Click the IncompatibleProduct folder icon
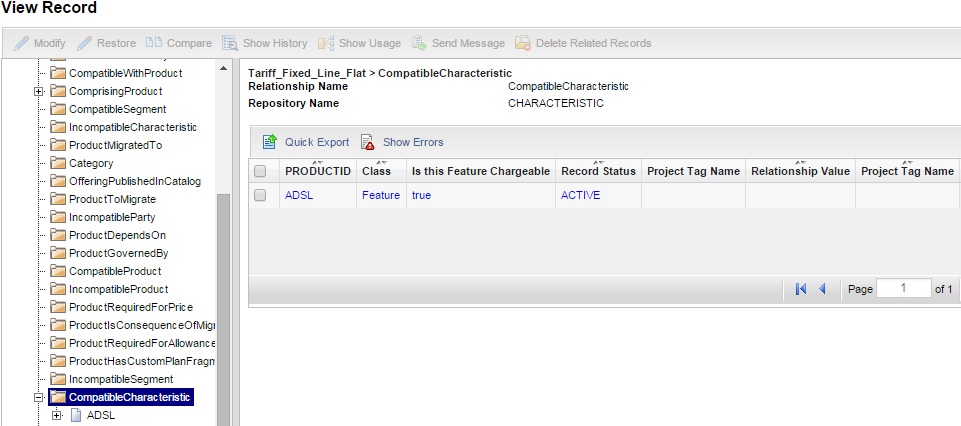The width and height of the screenshot is (961, 426). (58, 289)
